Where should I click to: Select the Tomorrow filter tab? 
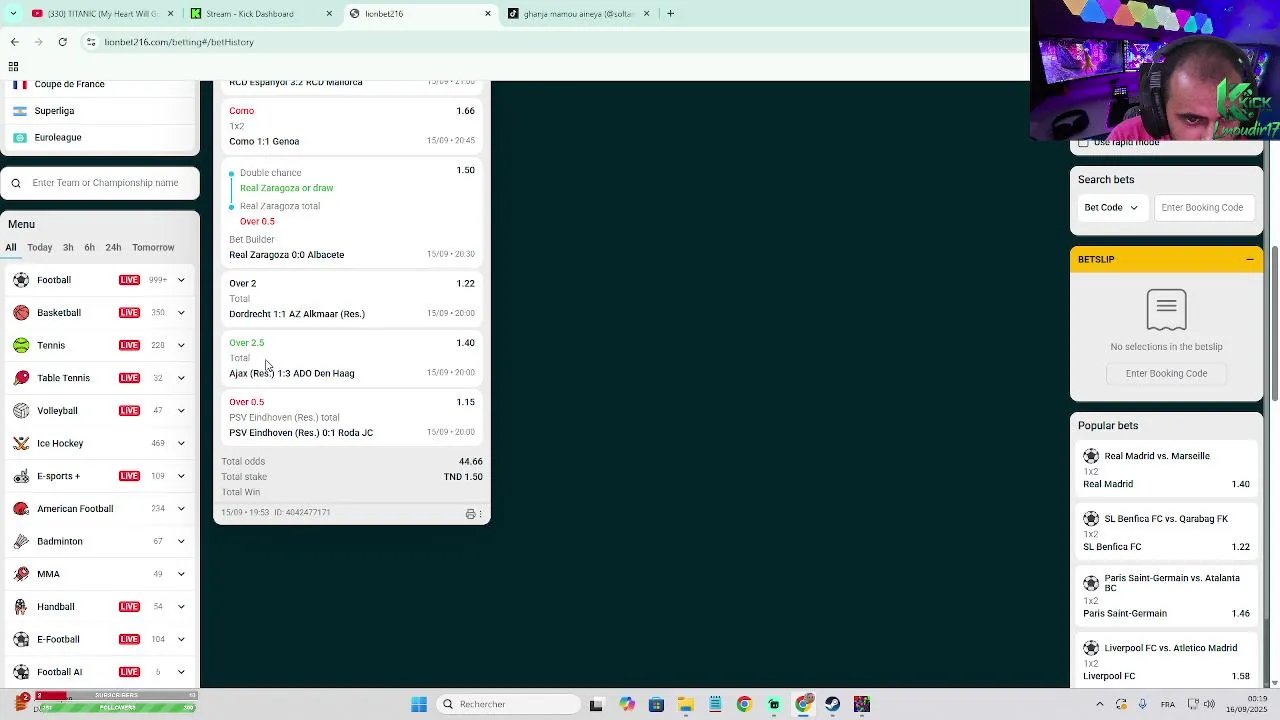pyautogui.click(x=153, y=247)
